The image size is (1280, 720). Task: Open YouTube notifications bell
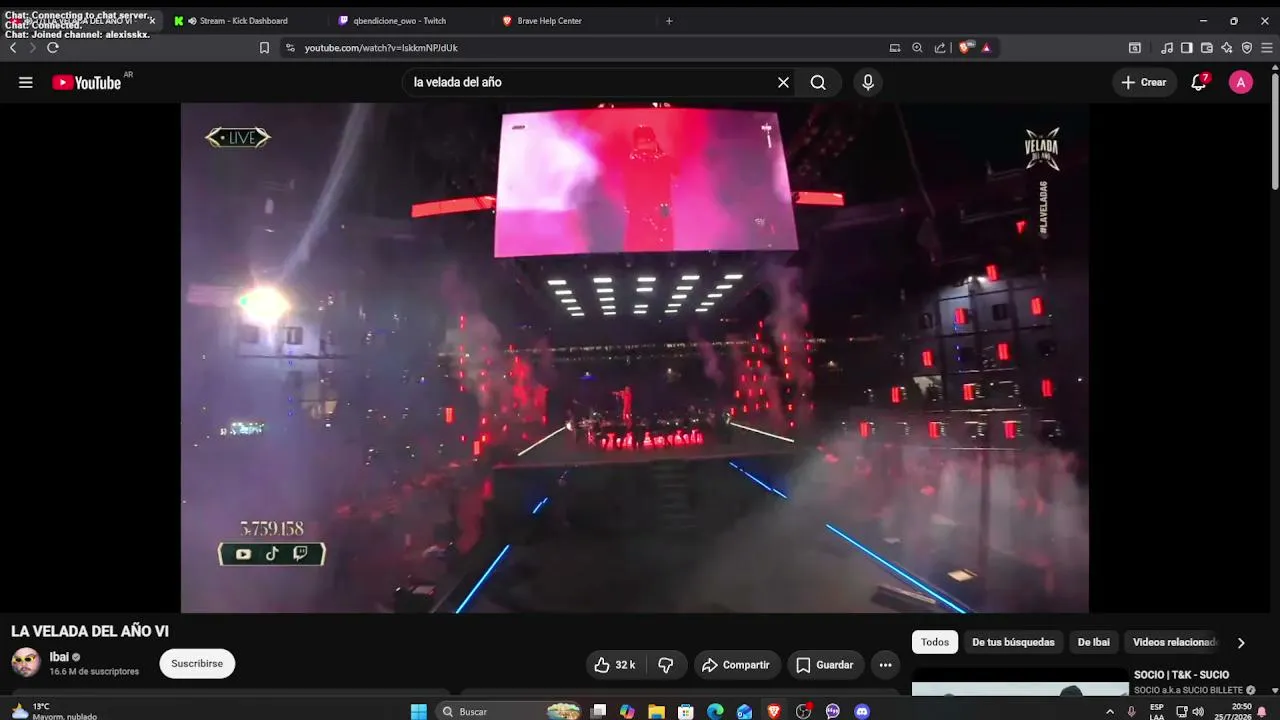(x=1199, y=82)
